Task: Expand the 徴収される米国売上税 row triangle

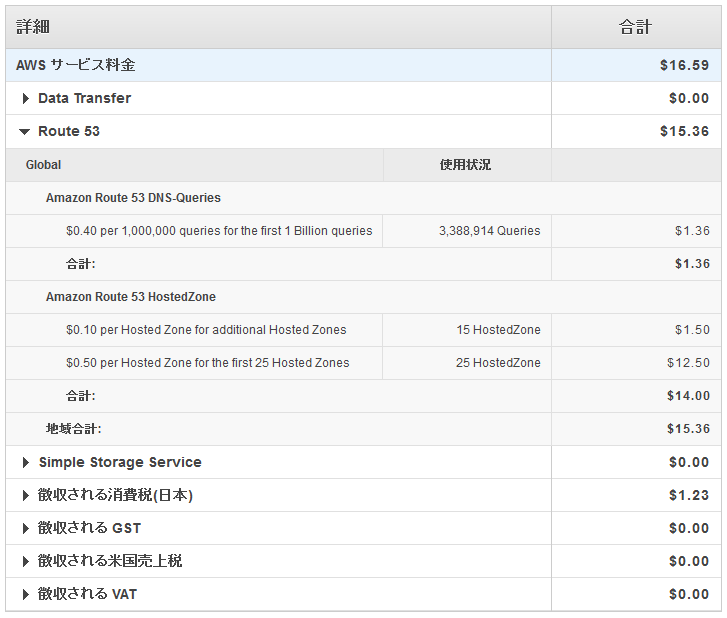Action: click(26, 561)
